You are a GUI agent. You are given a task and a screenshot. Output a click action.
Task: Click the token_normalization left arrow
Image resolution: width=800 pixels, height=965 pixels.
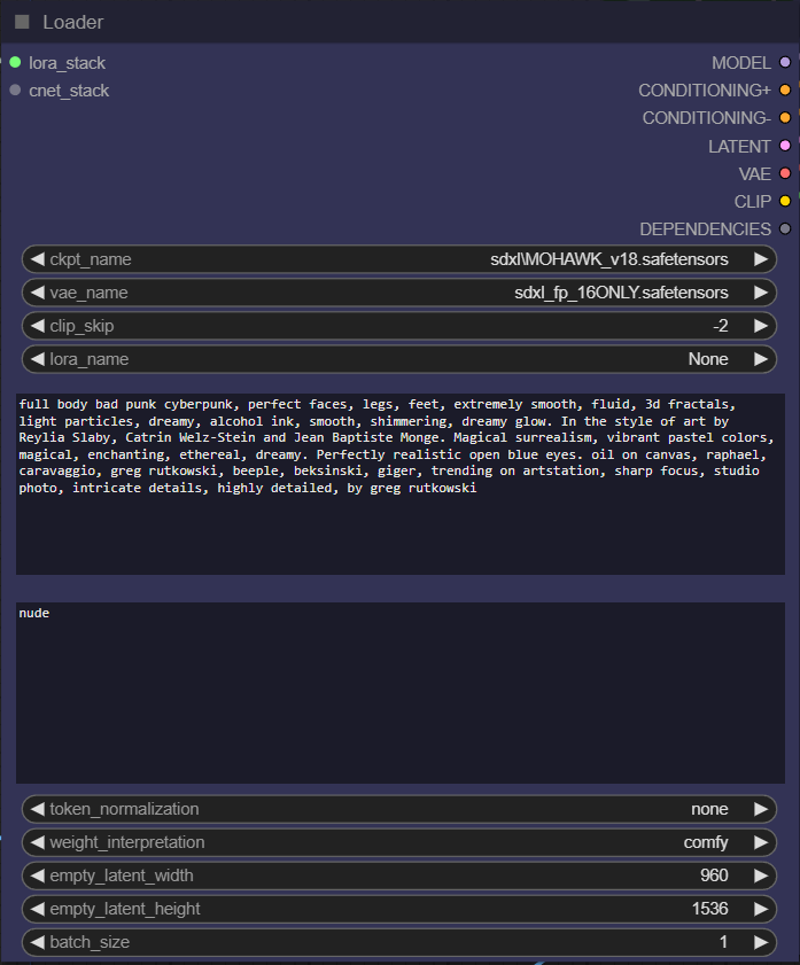click(x=38, y=809)
